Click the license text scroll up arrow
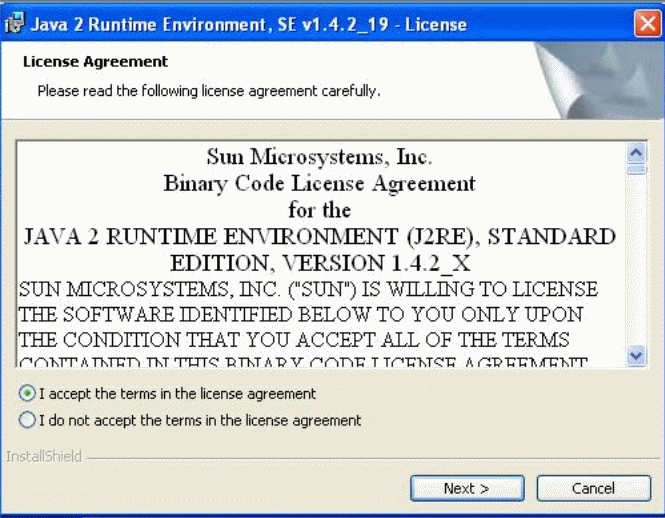The width and height of the screenshot is (665, 518). (x=636, y=153)
